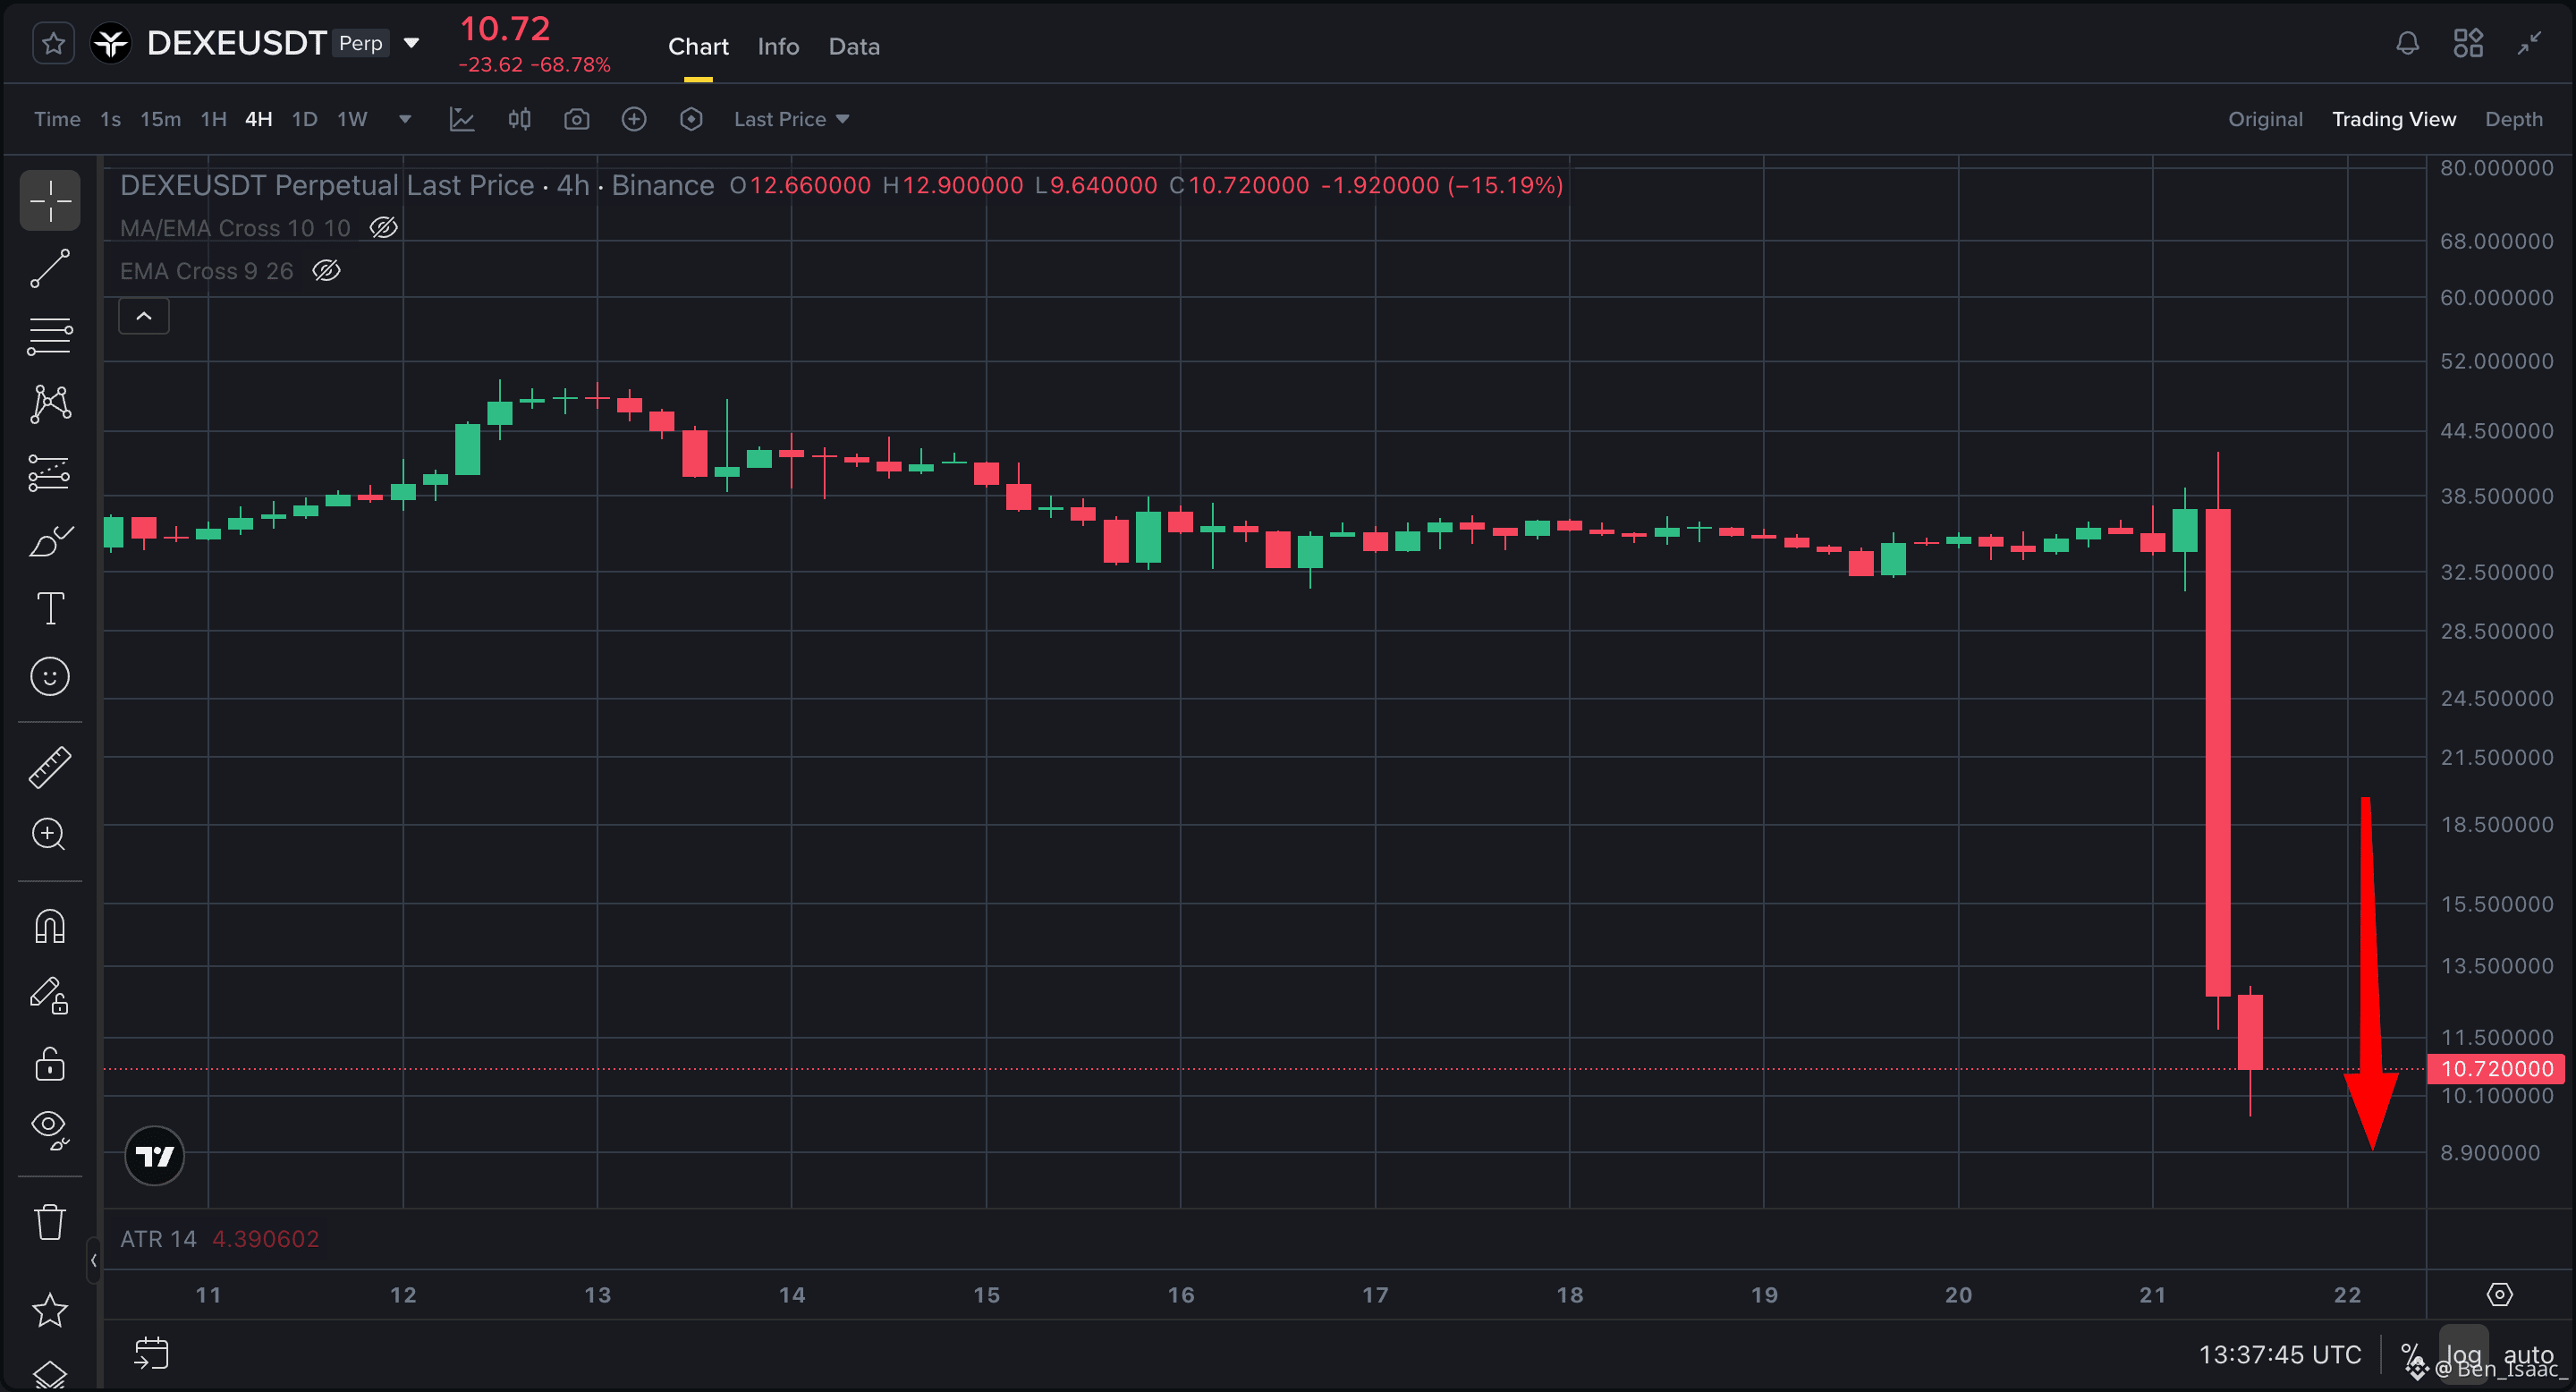The height and width of the screenshot is (1392, 2576).
Task: Collapse the left drawing toolbar arrow
Action: tap(94, 1260)
